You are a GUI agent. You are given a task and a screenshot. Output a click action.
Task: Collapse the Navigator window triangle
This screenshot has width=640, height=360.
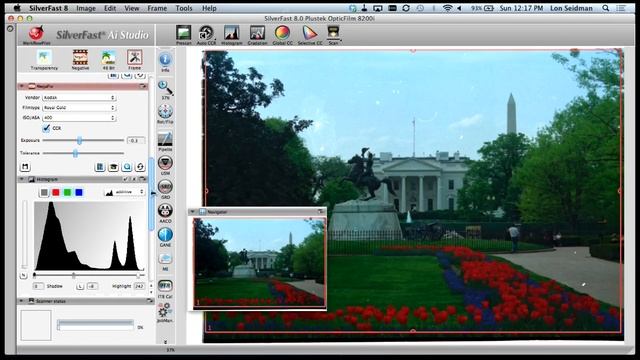(193, 211)
